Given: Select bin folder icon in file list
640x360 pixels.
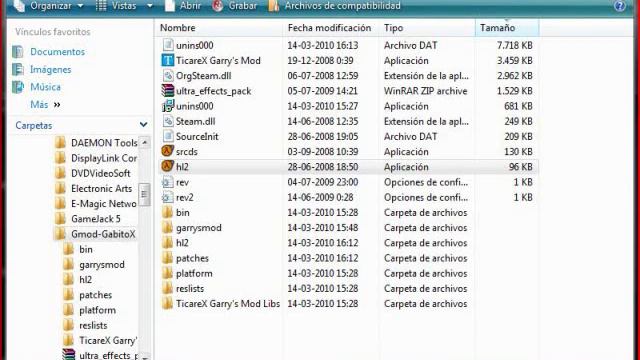Looking at the screenshot, I should [x=167, y=212].
